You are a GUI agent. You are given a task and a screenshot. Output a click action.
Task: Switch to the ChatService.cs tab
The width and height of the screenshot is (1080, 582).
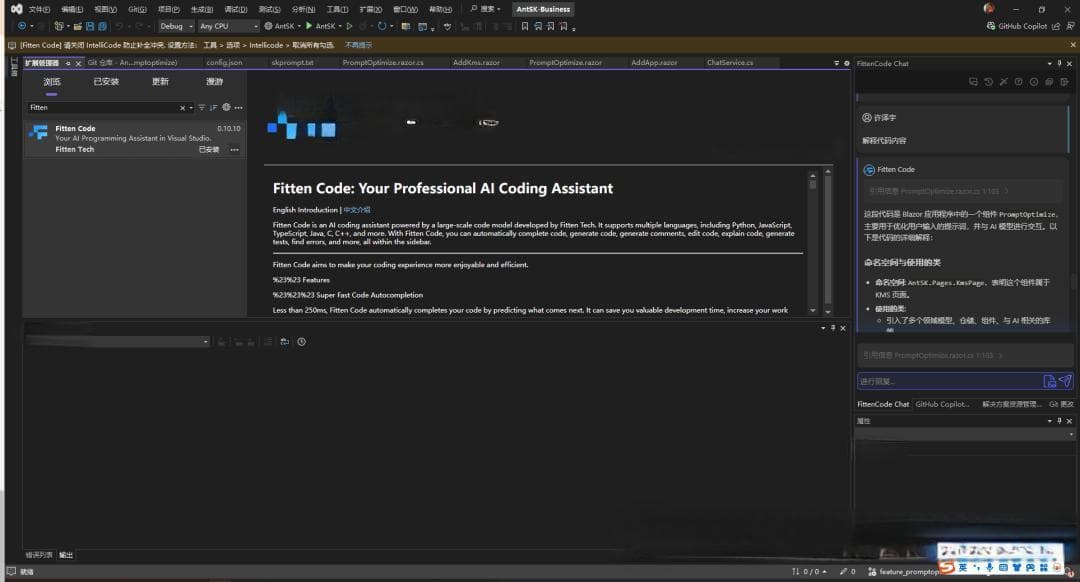pos(729,63)
